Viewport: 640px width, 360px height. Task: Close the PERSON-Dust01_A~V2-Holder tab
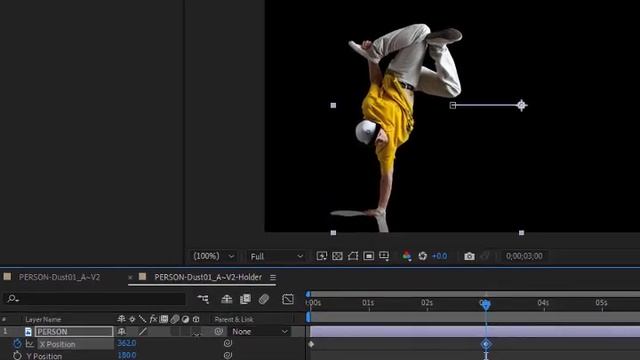tap(130, 278)
